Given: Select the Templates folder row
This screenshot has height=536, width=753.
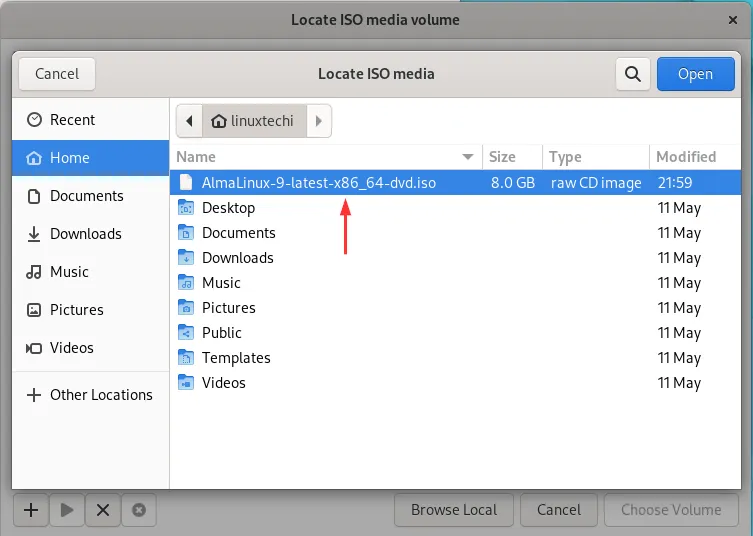Looking at the screenshot, I should tap(455, 358).
